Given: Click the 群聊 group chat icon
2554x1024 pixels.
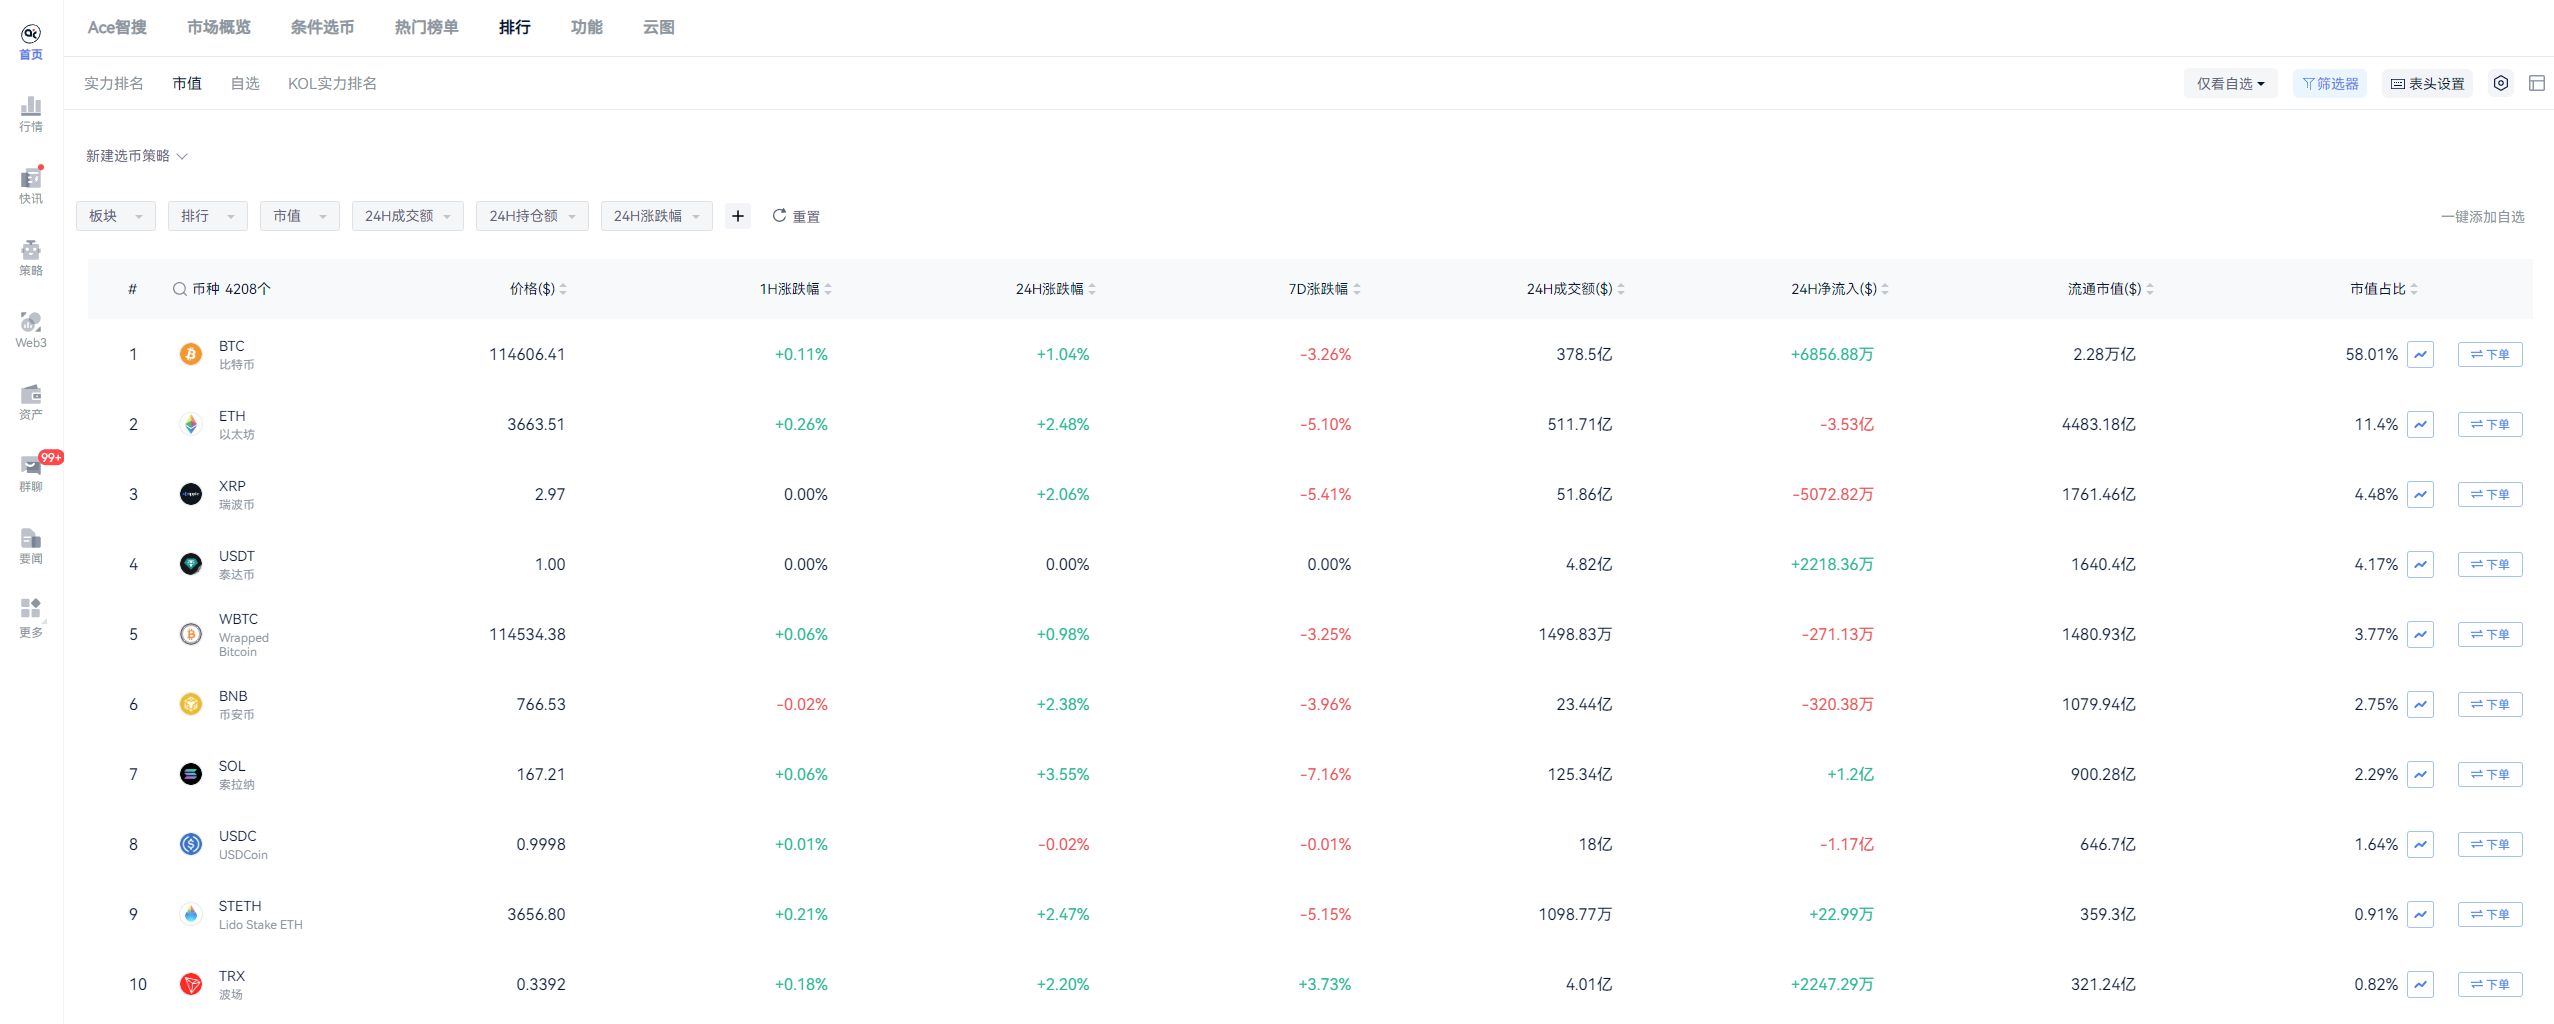Looking at the screenshot, I should coord(31,472).
